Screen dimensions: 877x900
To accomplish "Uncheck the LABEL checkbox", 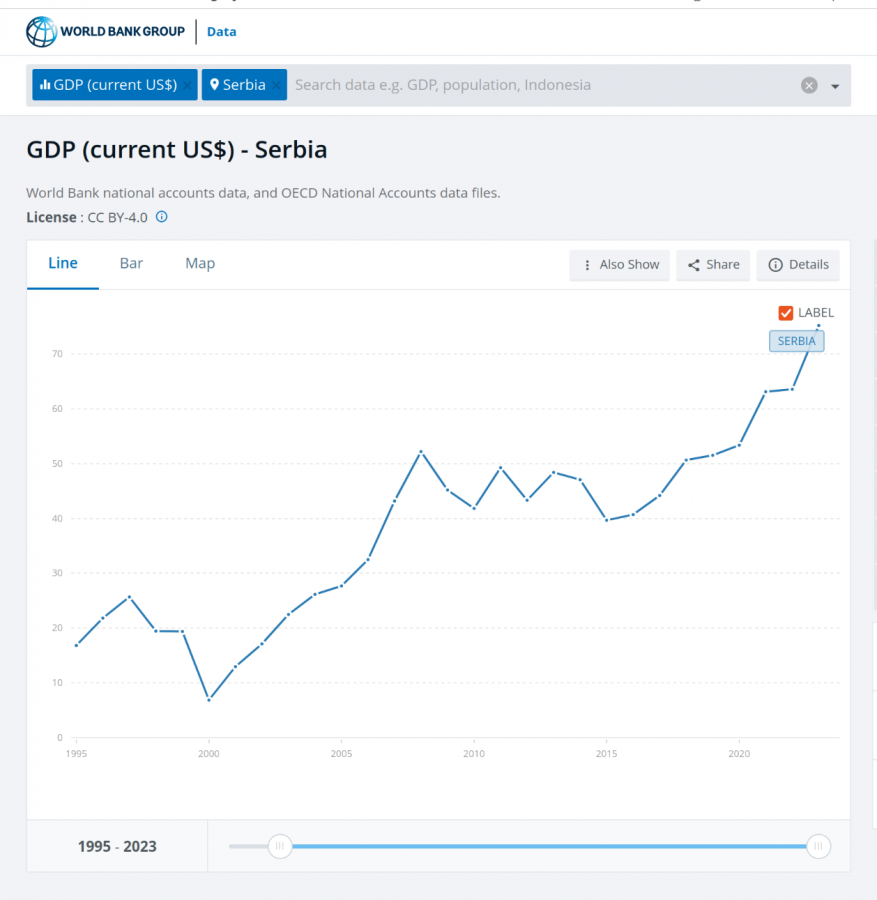I will [x=786, y=313].
